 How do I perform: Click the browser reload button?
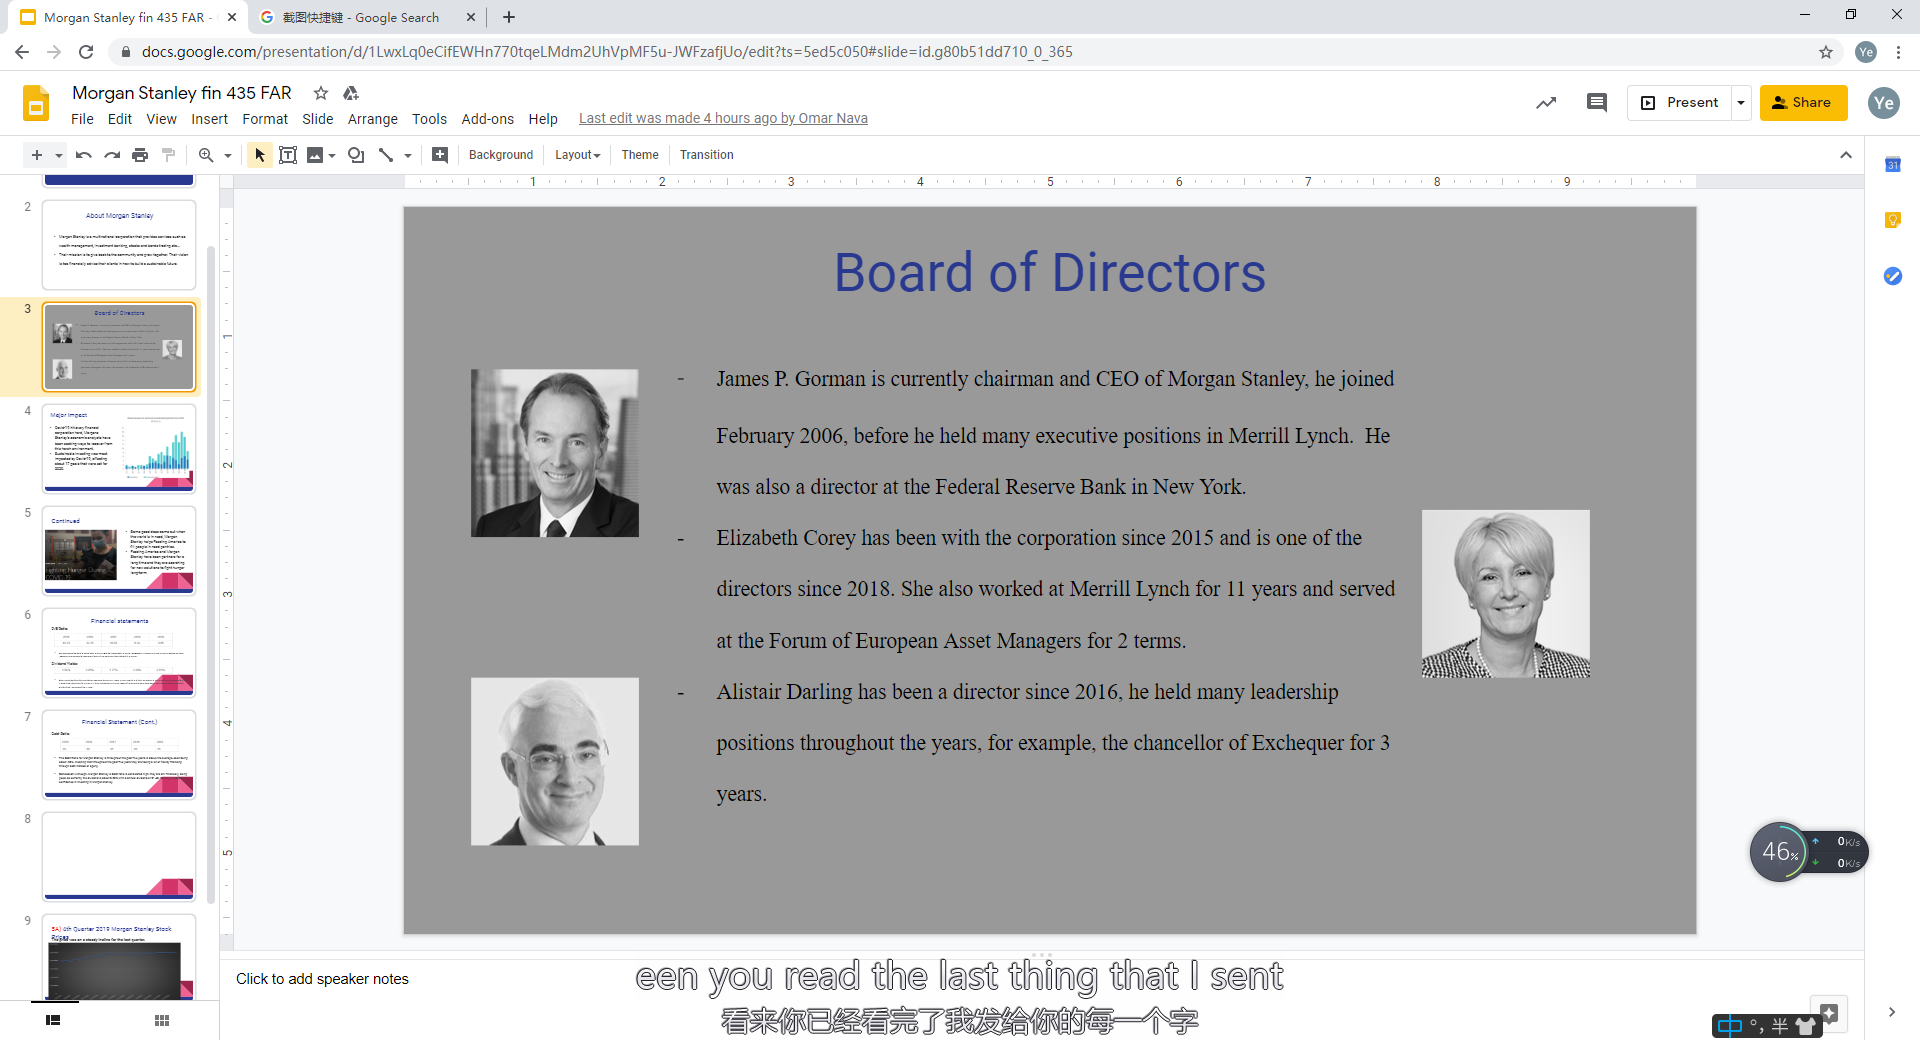[x=86, y=52]
